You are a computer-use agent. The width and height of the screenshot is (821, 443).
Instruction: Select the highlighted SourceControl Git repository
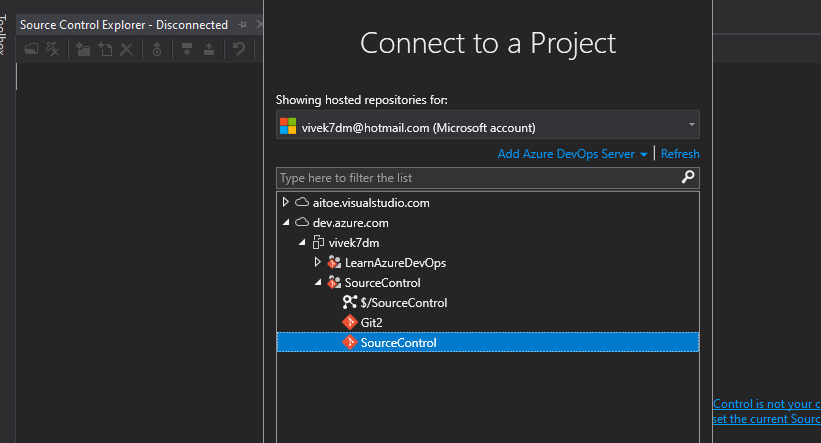click(x=398, y=343)
